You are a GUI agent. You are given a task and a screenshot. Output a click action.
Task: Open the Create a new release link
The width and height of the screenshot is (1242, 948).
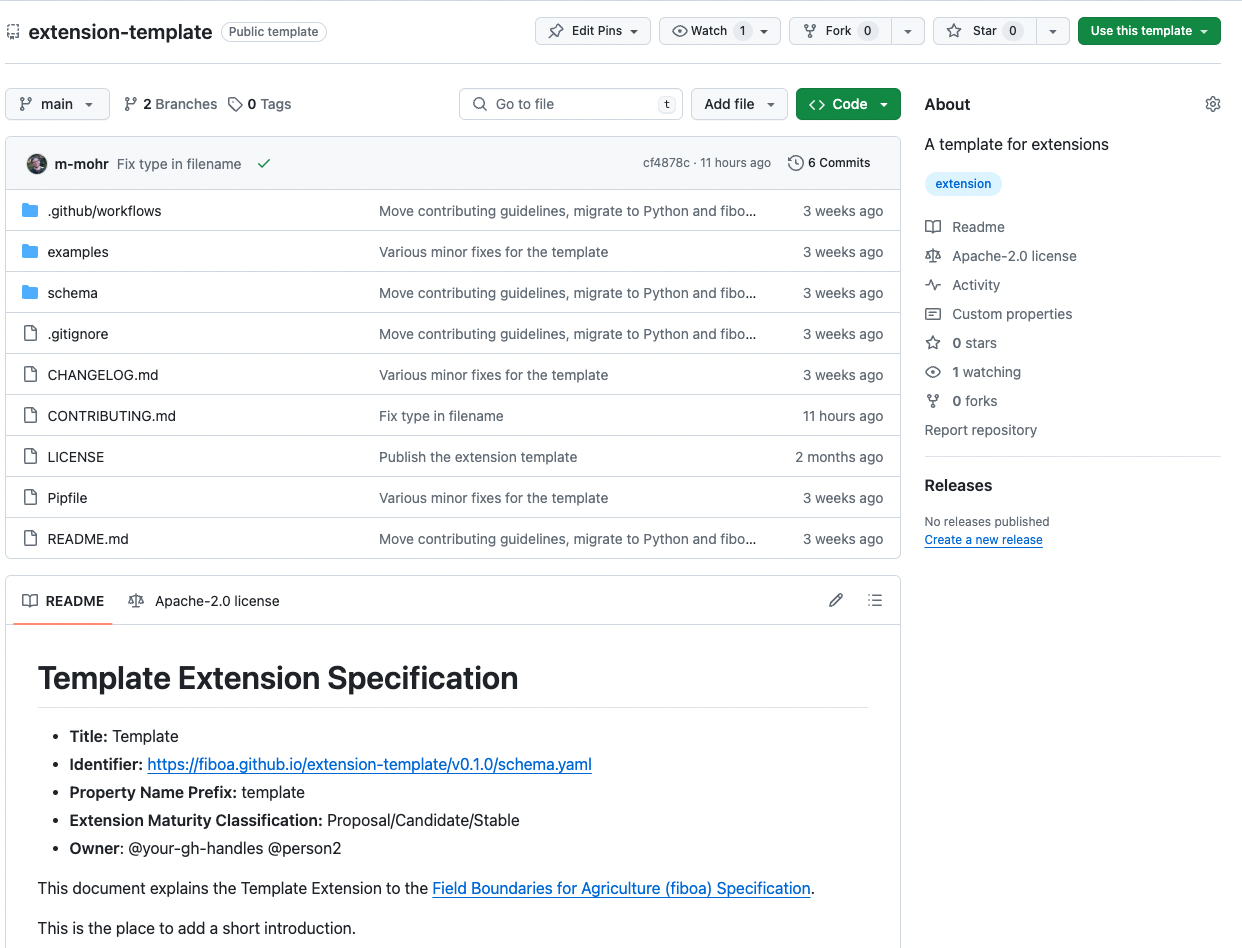point(983,539)
